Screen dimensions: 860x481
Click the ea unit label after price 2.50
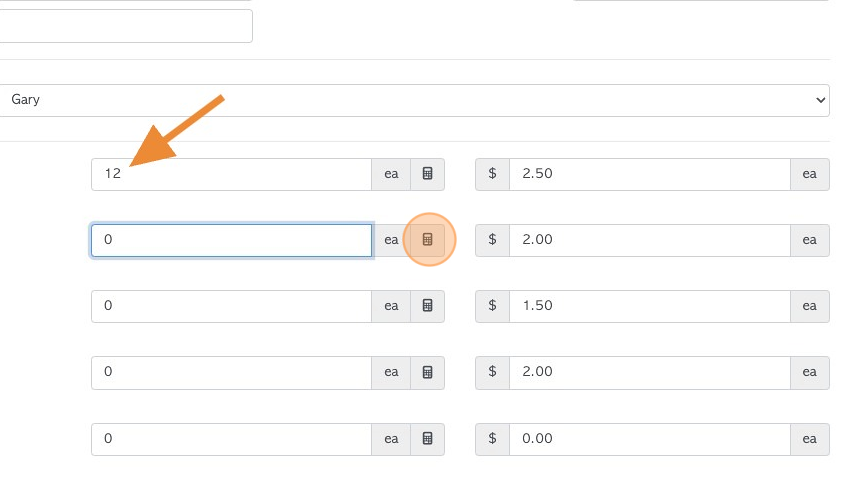click(810, 174)
